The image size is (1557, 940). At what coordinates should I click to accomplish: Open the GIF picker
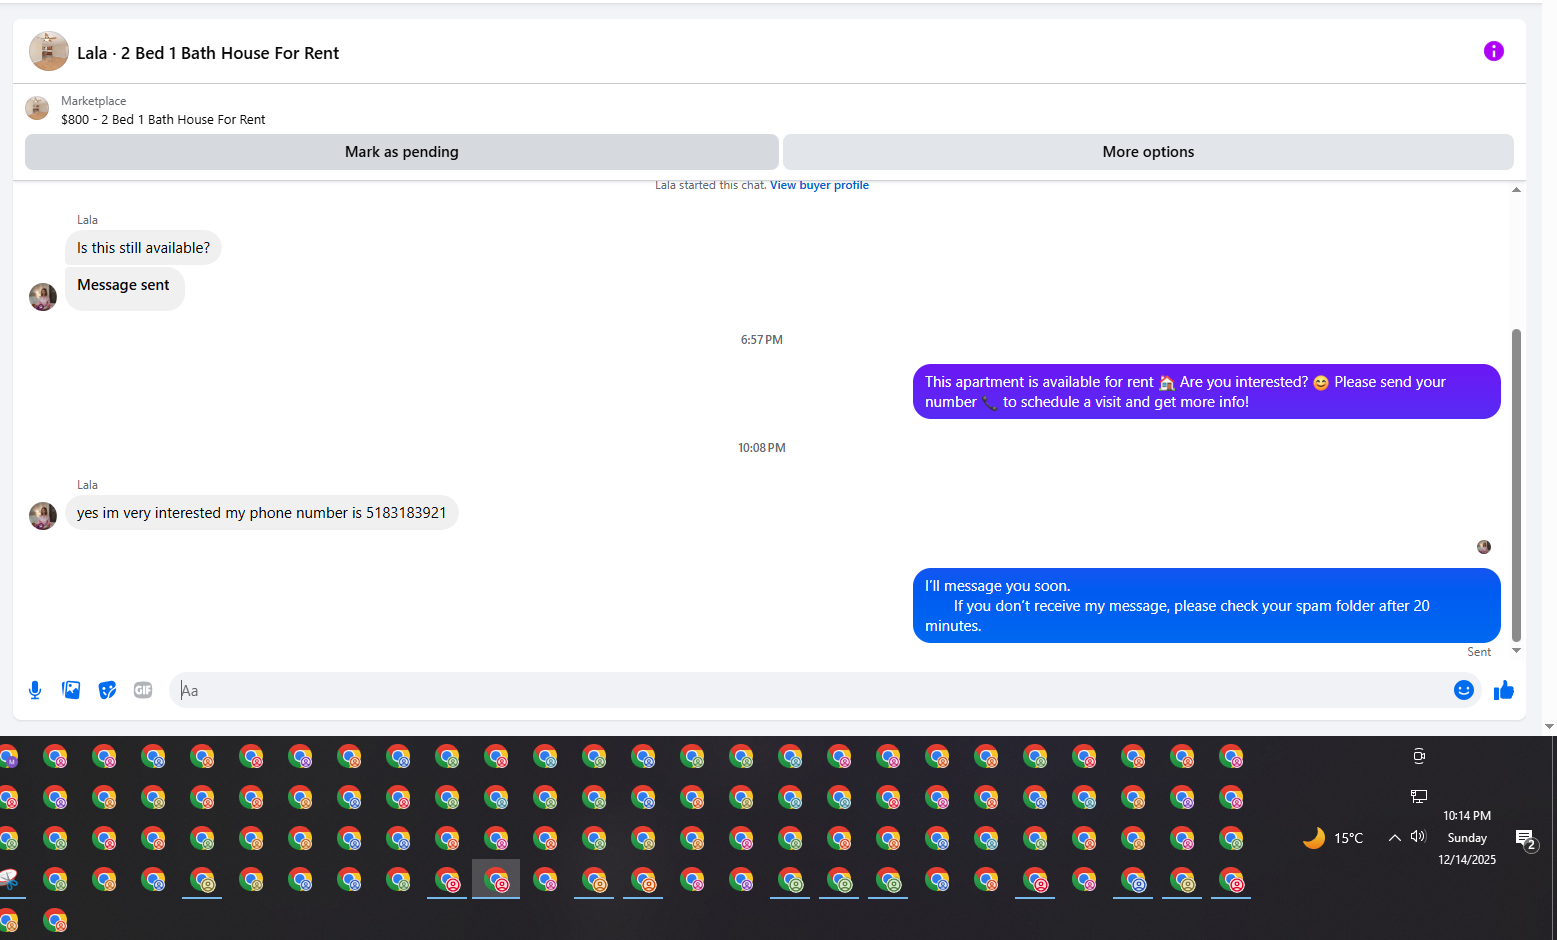[x=143, y=690]
